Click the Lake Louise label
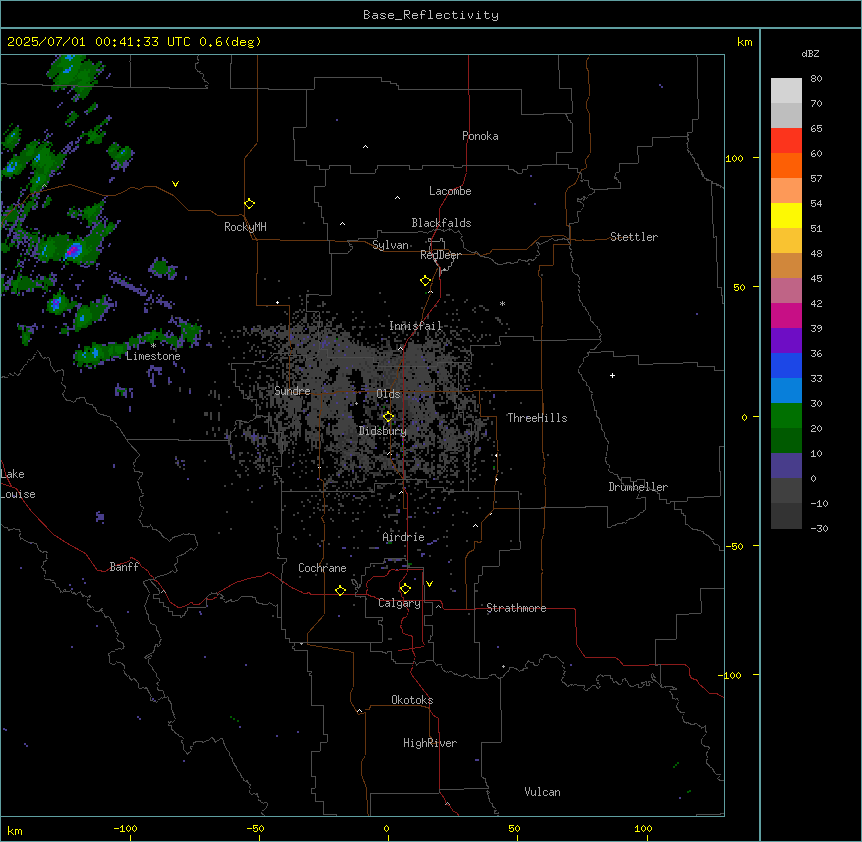 click(18, 484)
